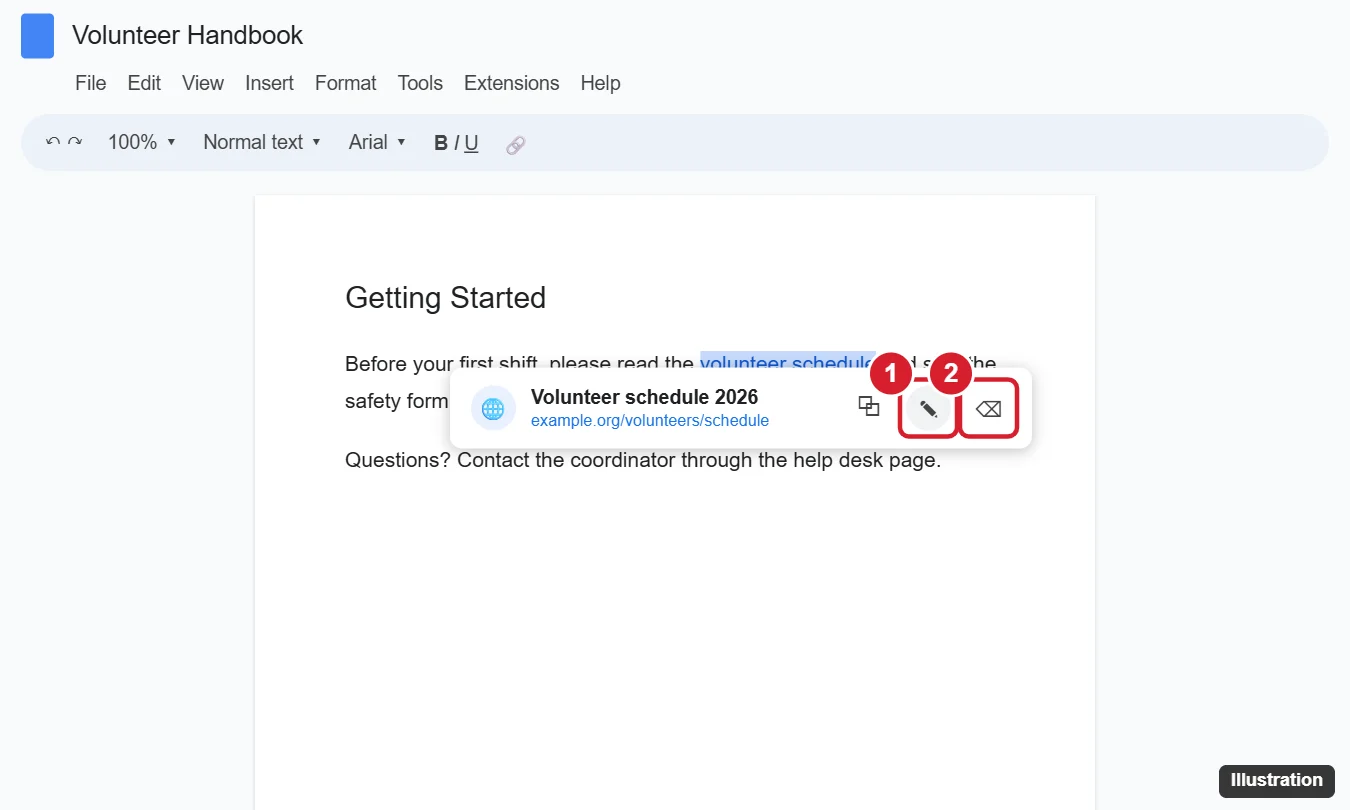Copy the link from the link preview

[869, 406]
